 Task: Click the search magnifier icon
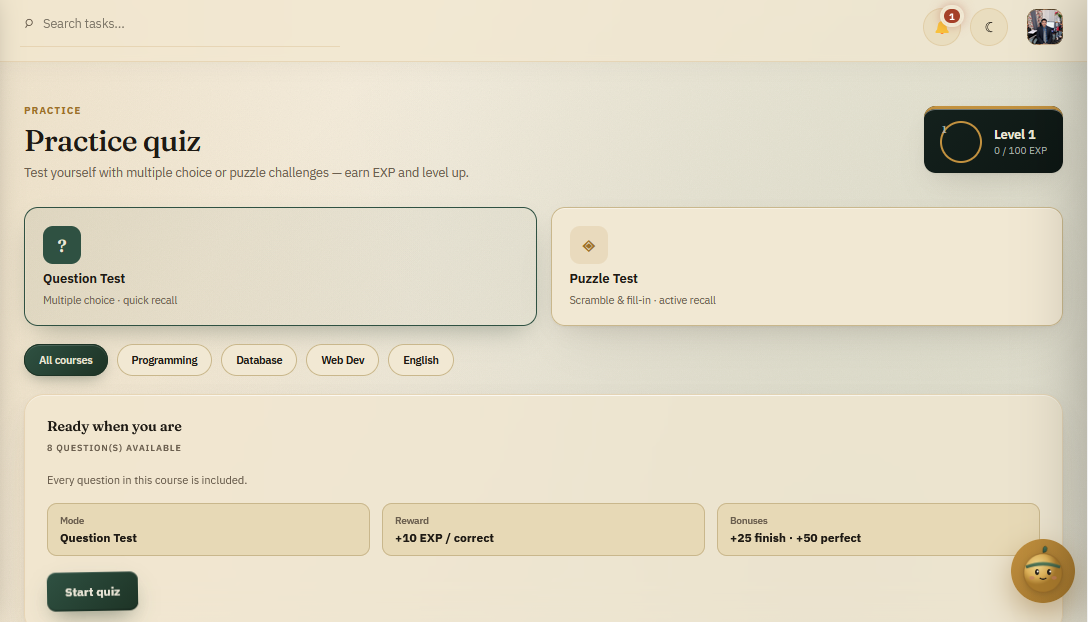point(29,24)
